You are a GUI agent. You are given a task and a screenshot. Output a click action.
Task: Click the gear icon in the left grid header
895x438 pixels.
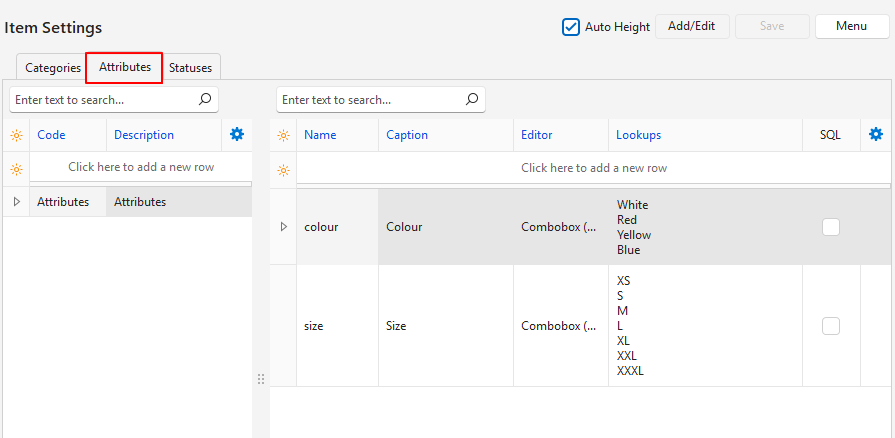[237, 135]
